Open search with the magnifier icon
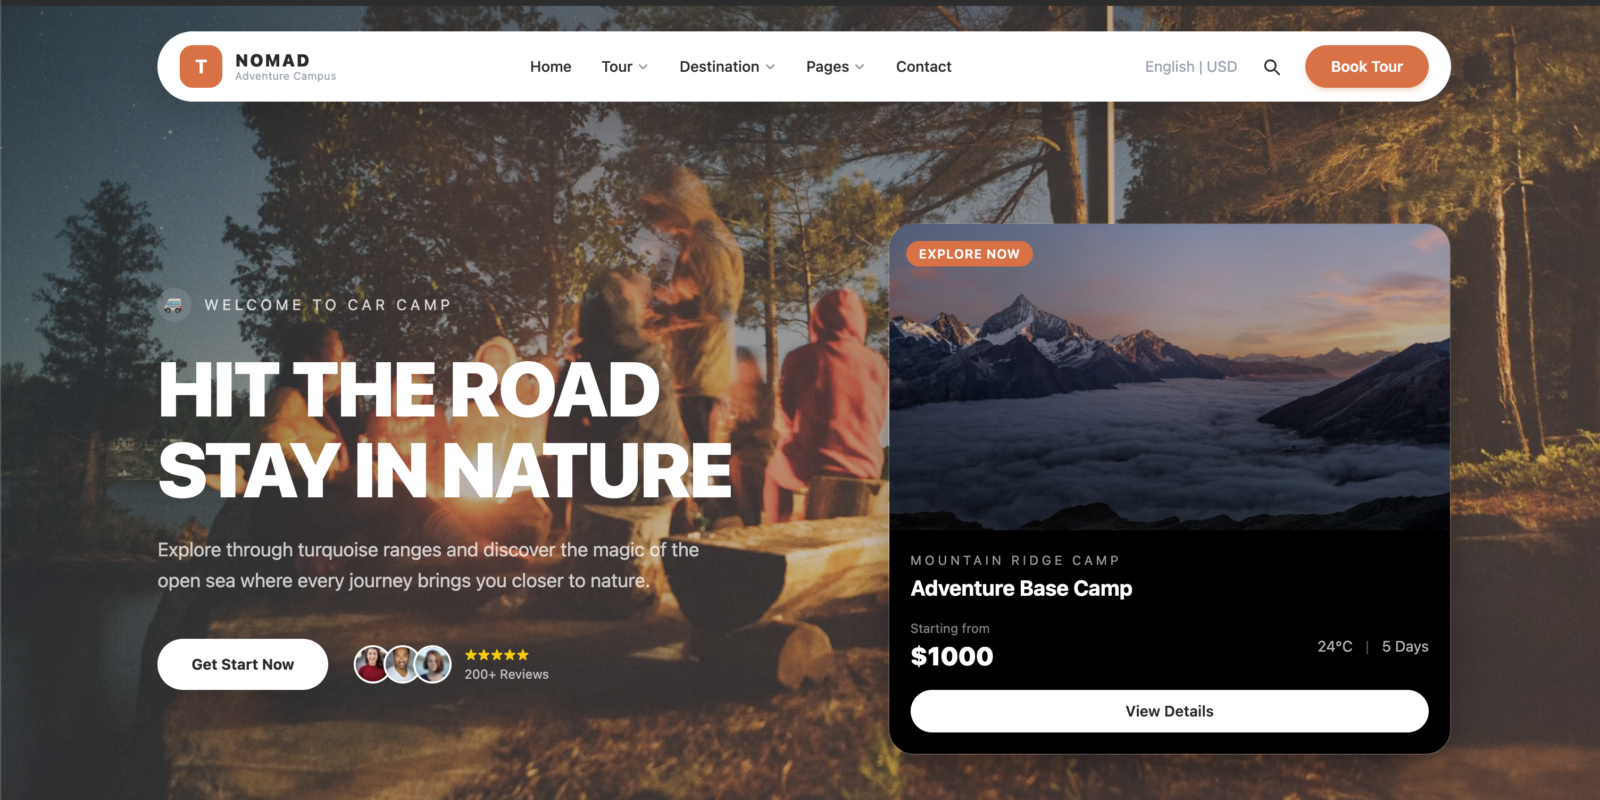 tap(1272, 67)
